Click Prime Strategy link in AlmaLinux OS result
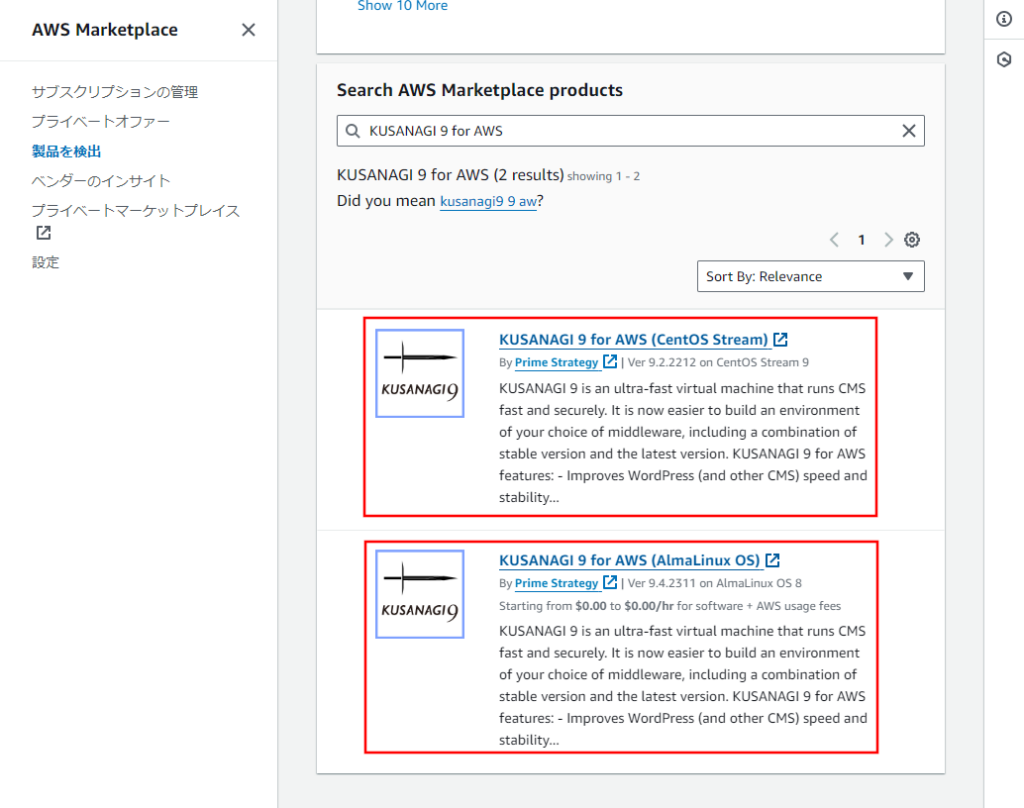This screenshot has width=1024, height=808. pyautogui.click(x=556, y=583)
